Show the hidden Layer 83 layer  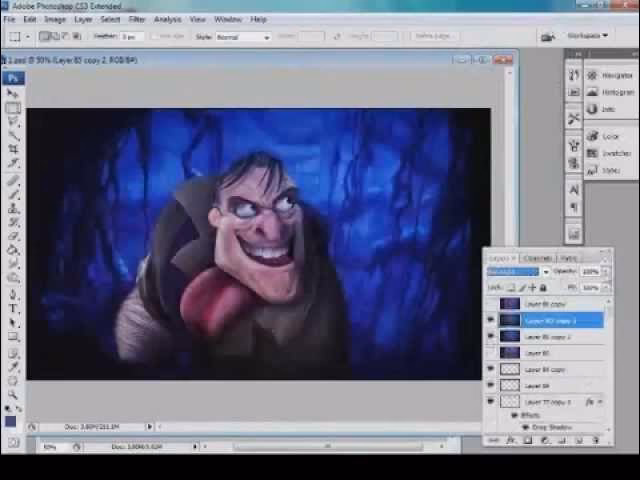tap(491, 353)
